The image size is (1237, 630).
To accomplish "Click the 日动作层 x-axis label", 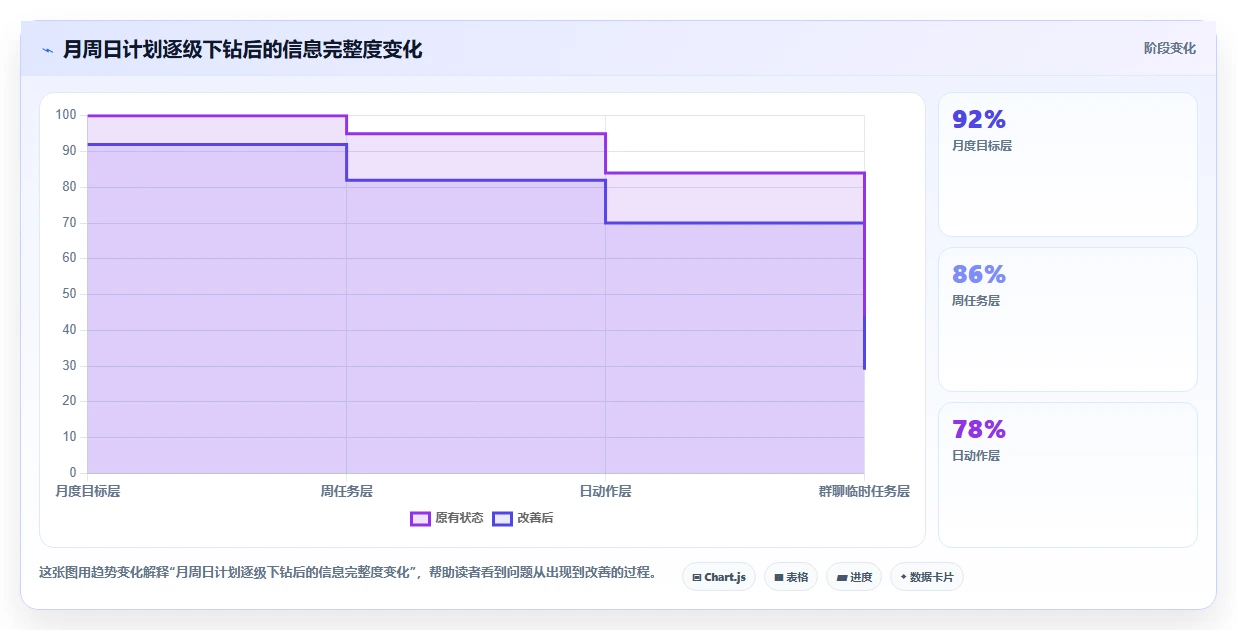I will tap(605, 491).
